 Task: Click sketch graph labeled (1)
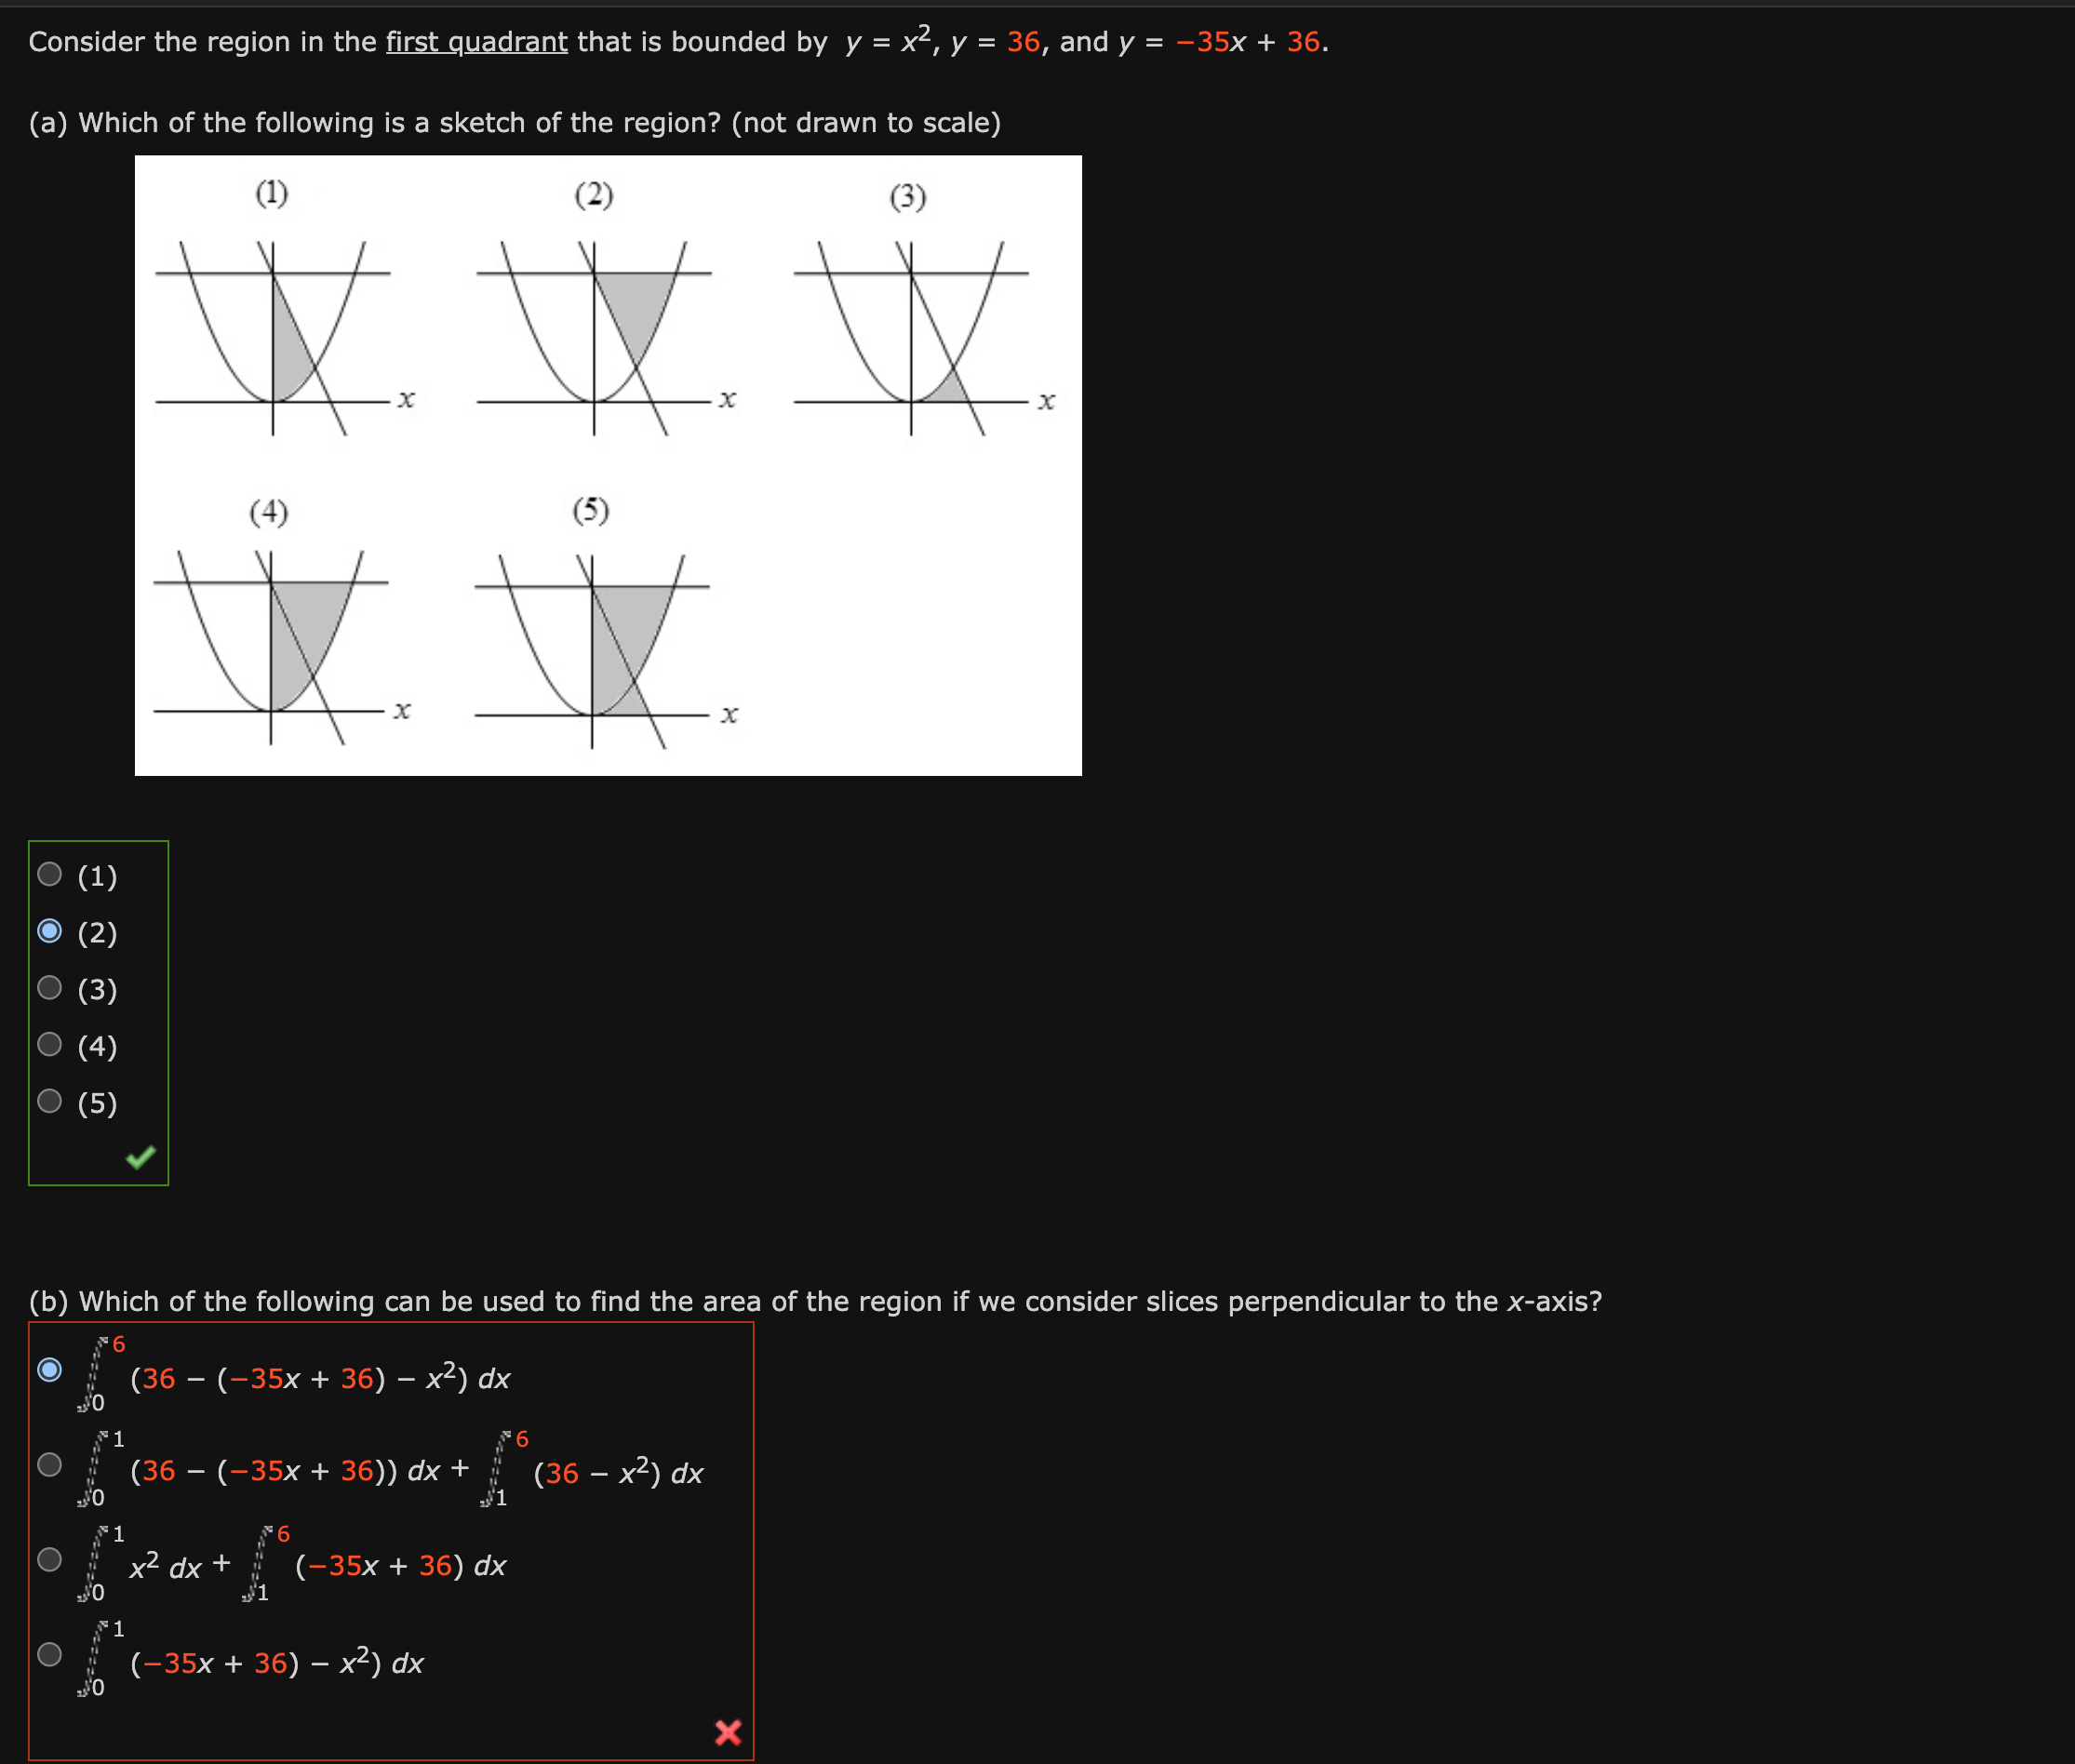tap(273, 335)
